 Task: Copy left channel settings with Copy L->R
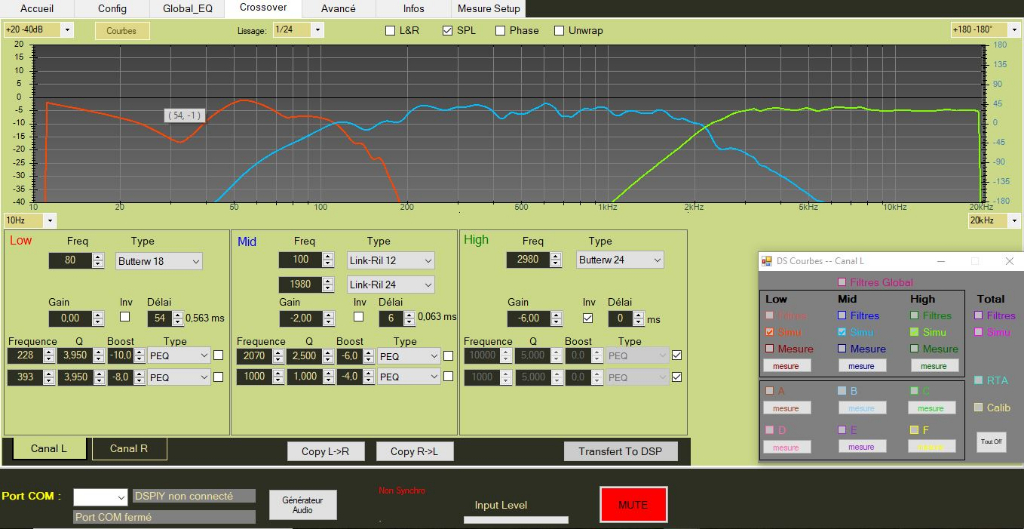(325, 451)
